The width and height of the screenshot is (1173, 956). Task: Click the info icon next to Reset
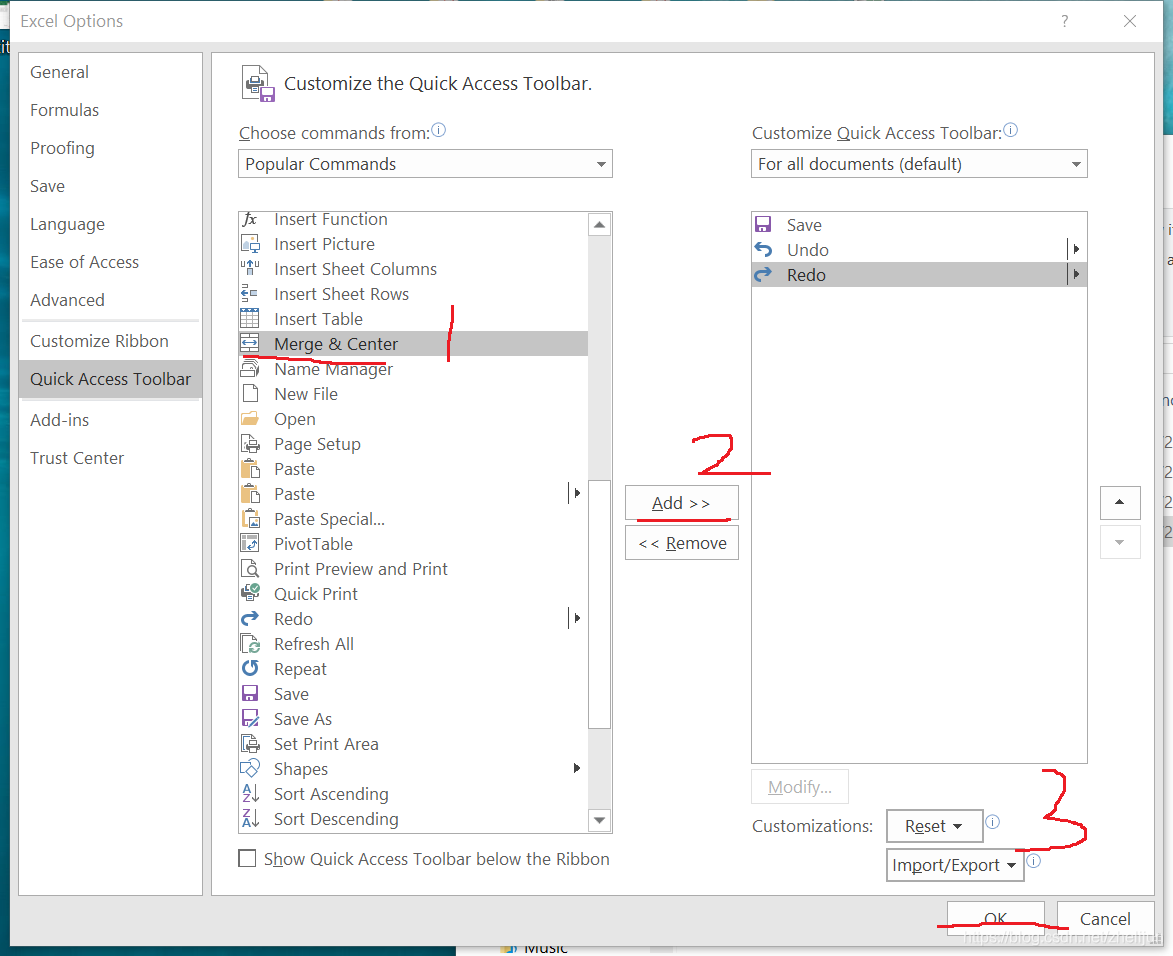point(993,821)
